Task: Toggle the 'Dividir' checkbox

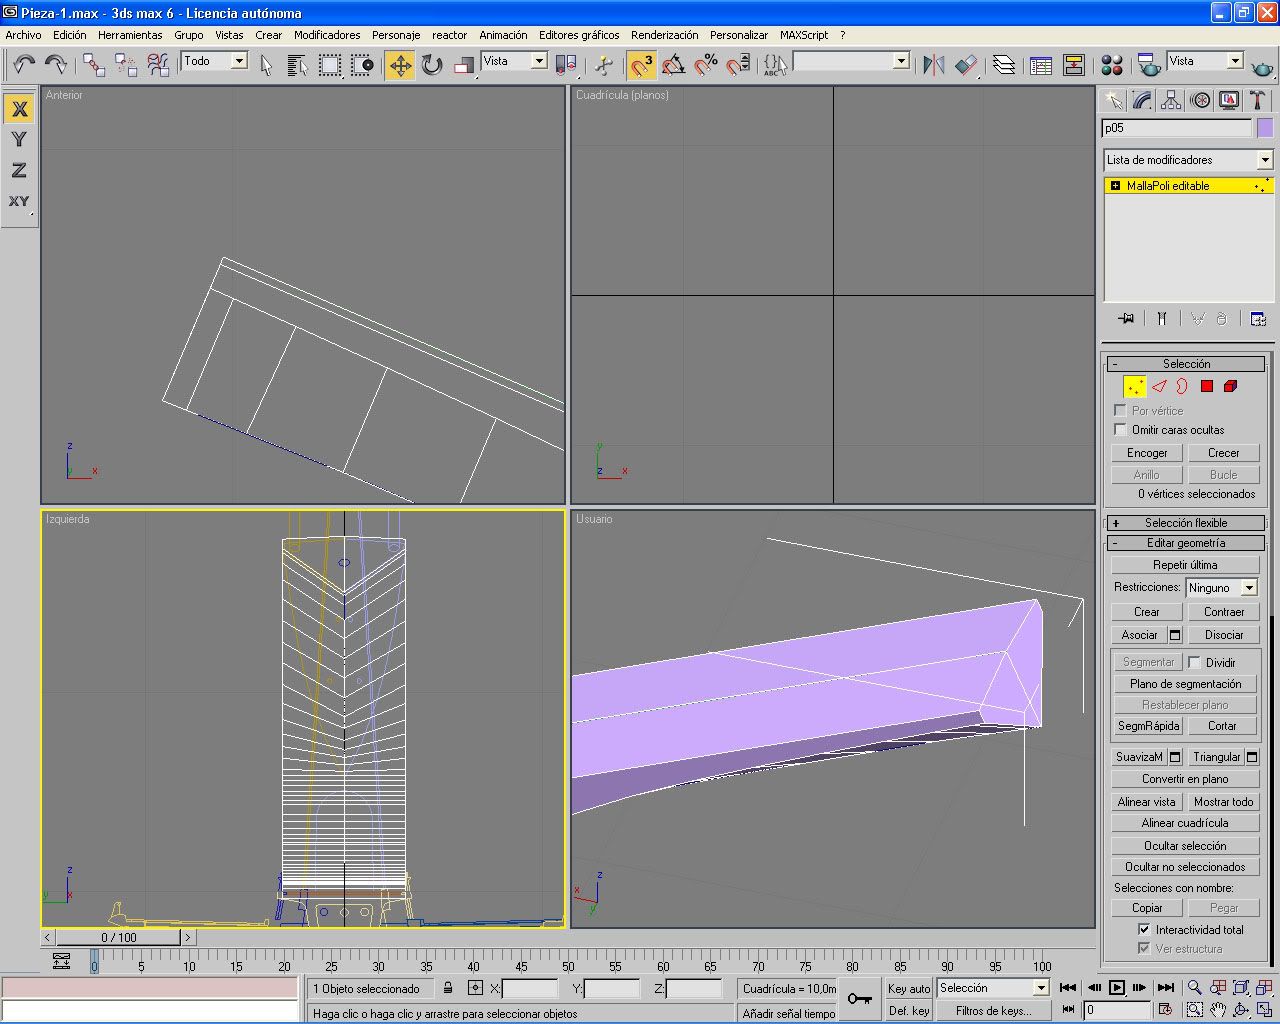Action: 1194,662
